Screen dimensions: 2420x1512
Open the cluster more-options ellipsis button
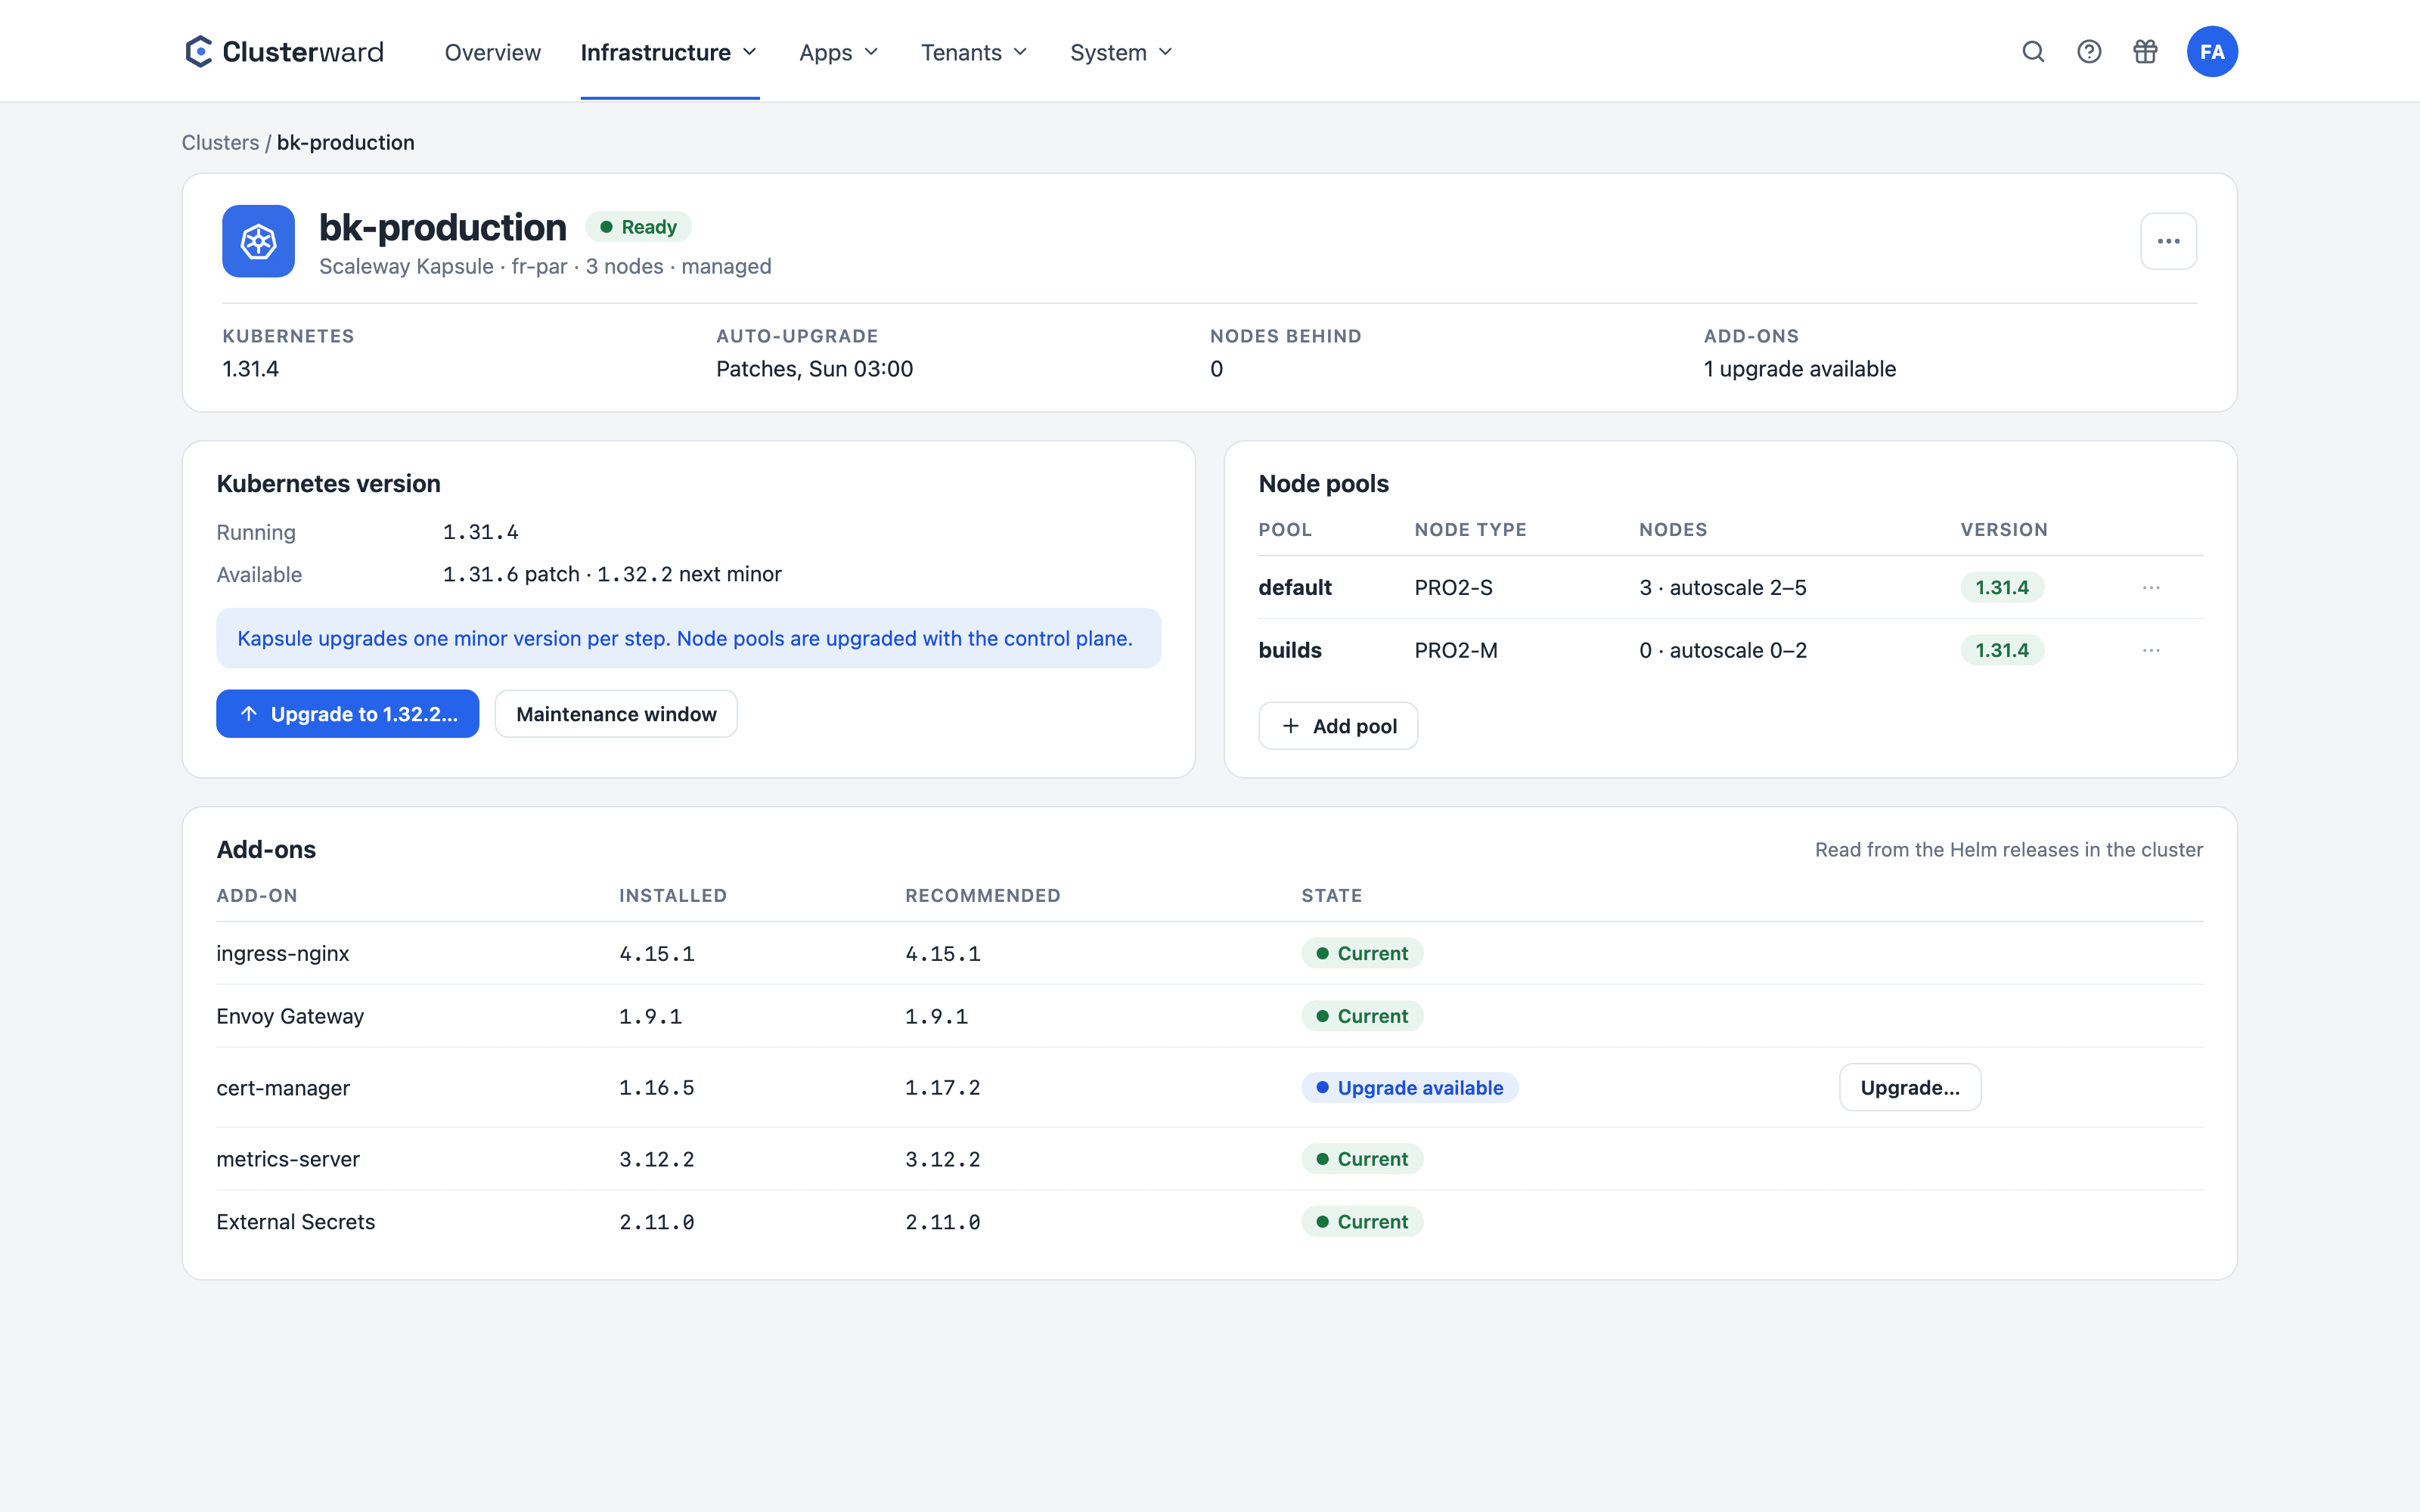pos(2168,241)
